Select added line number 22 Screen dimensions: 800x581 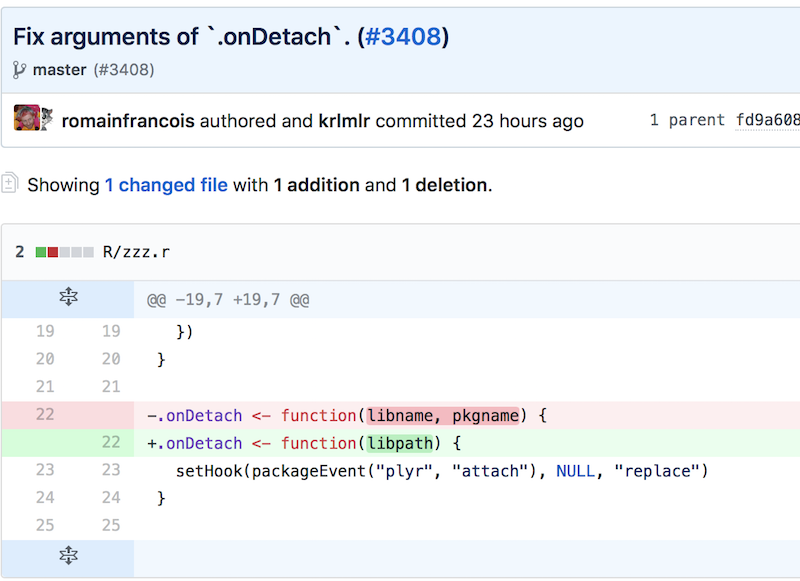(x=111, y=442)
